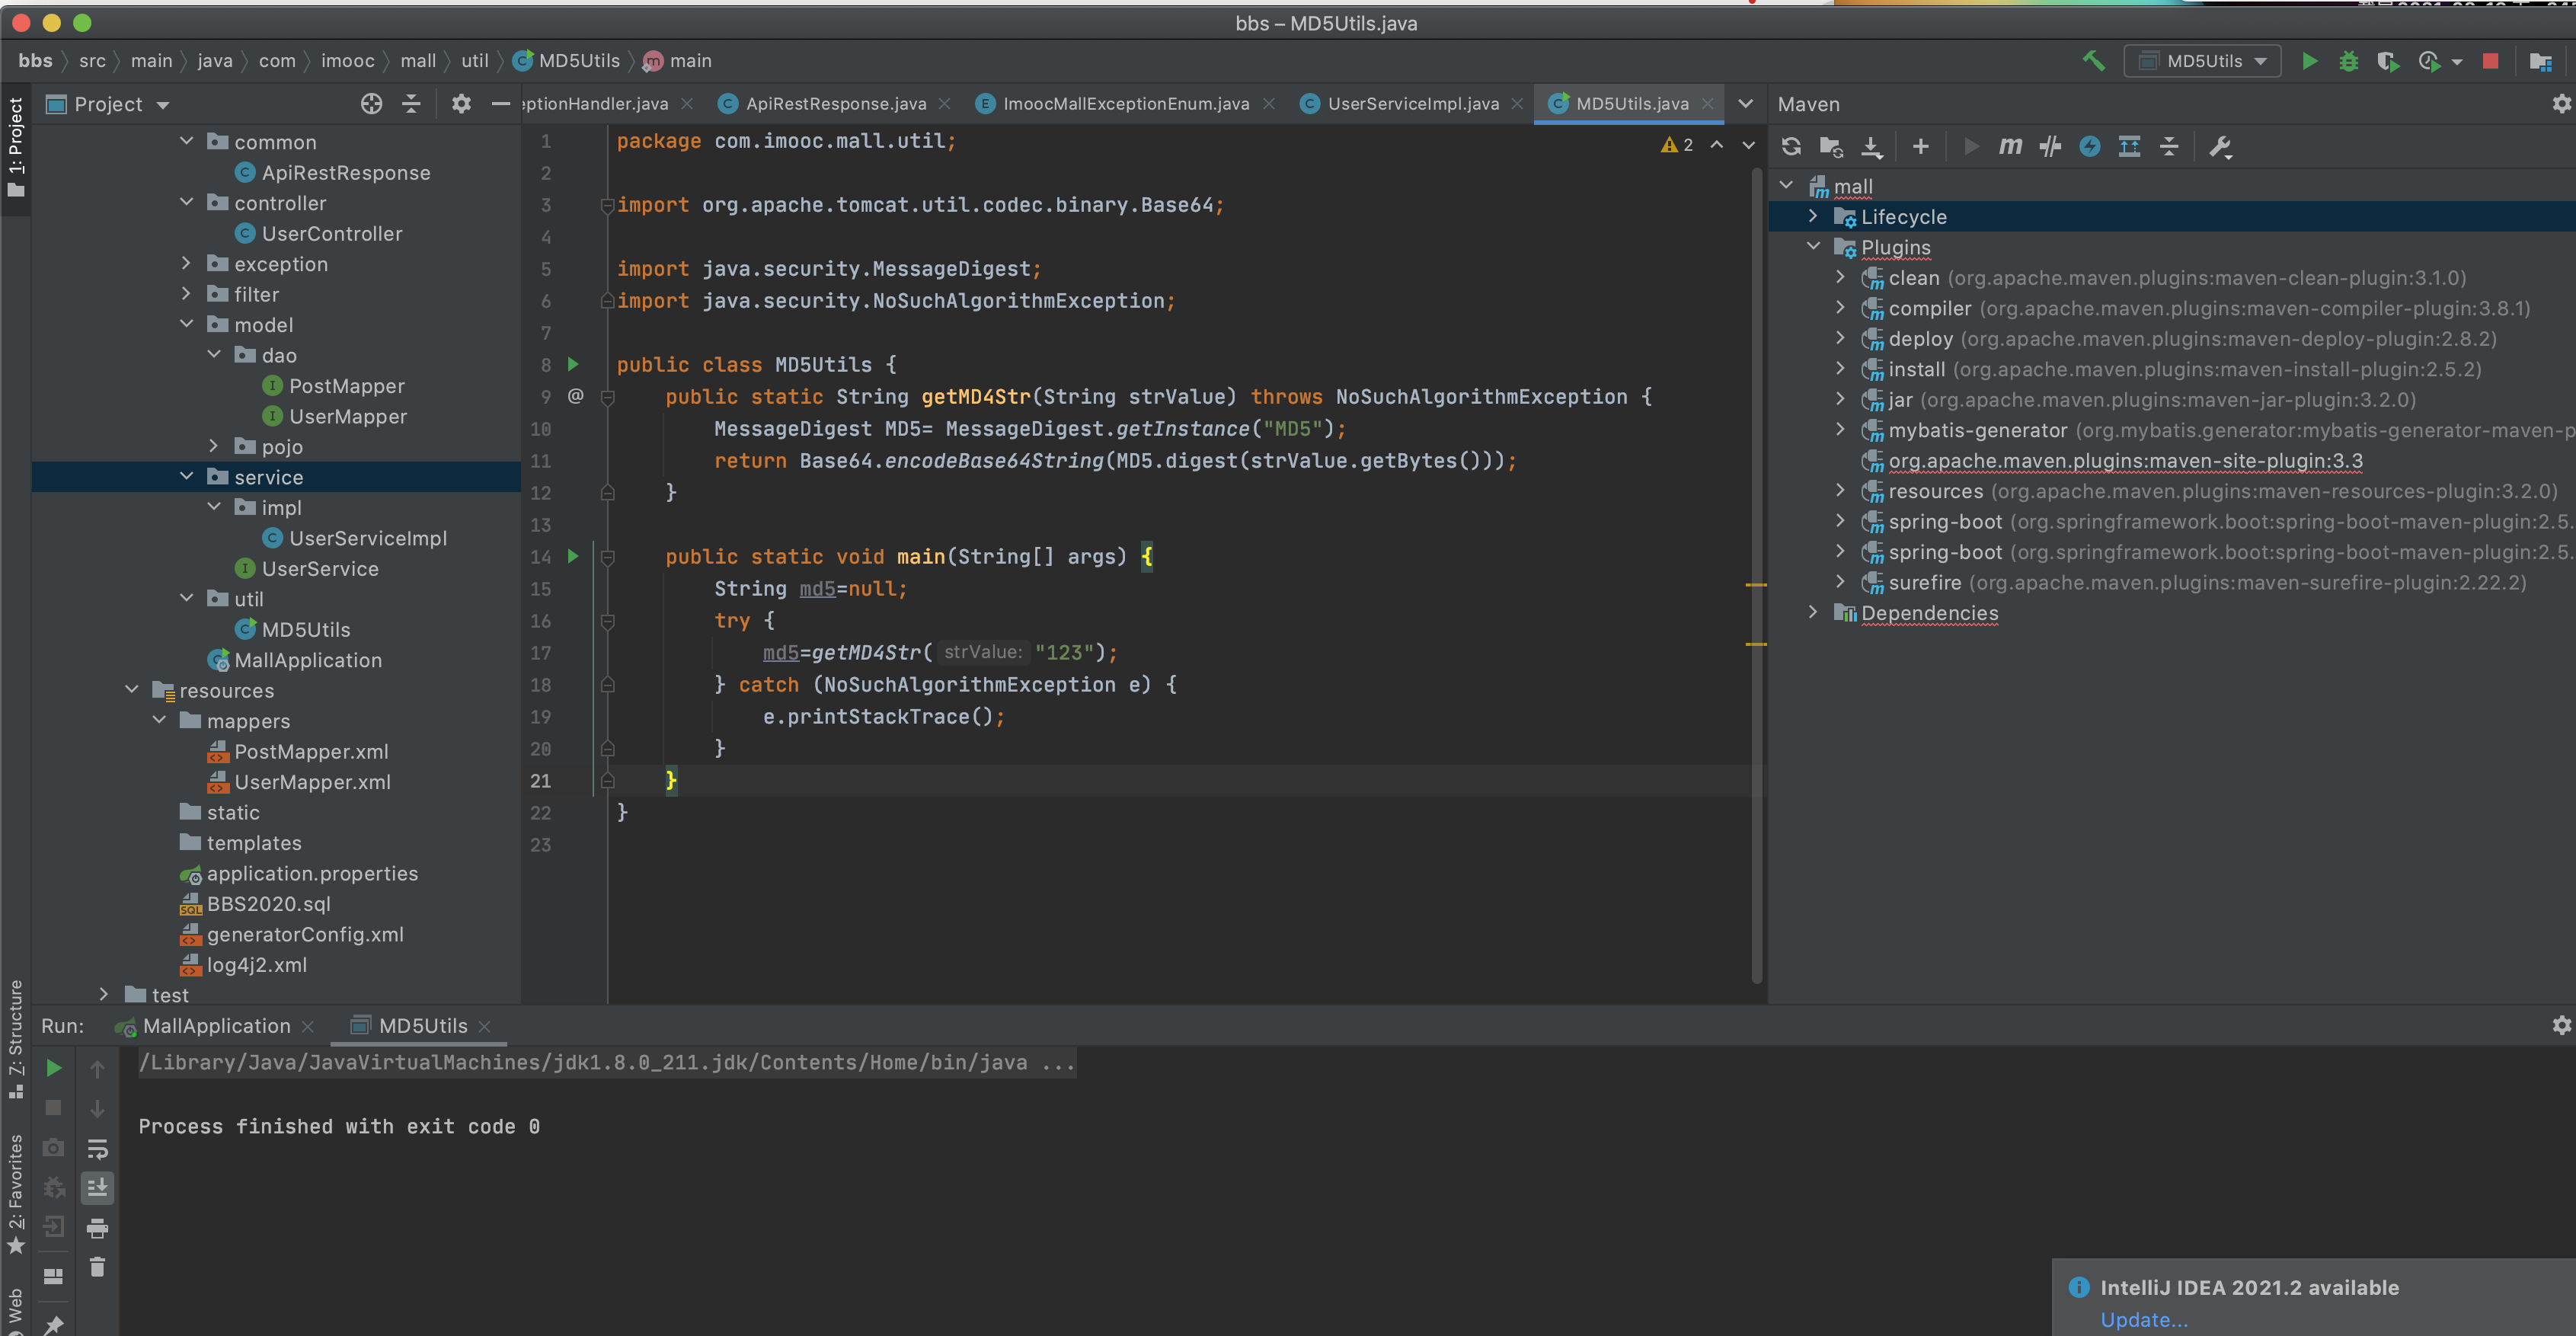Click the warnings indicator showing 2 in the editor
The width and height of the screenshot is (2576, 1336).
1677,145
